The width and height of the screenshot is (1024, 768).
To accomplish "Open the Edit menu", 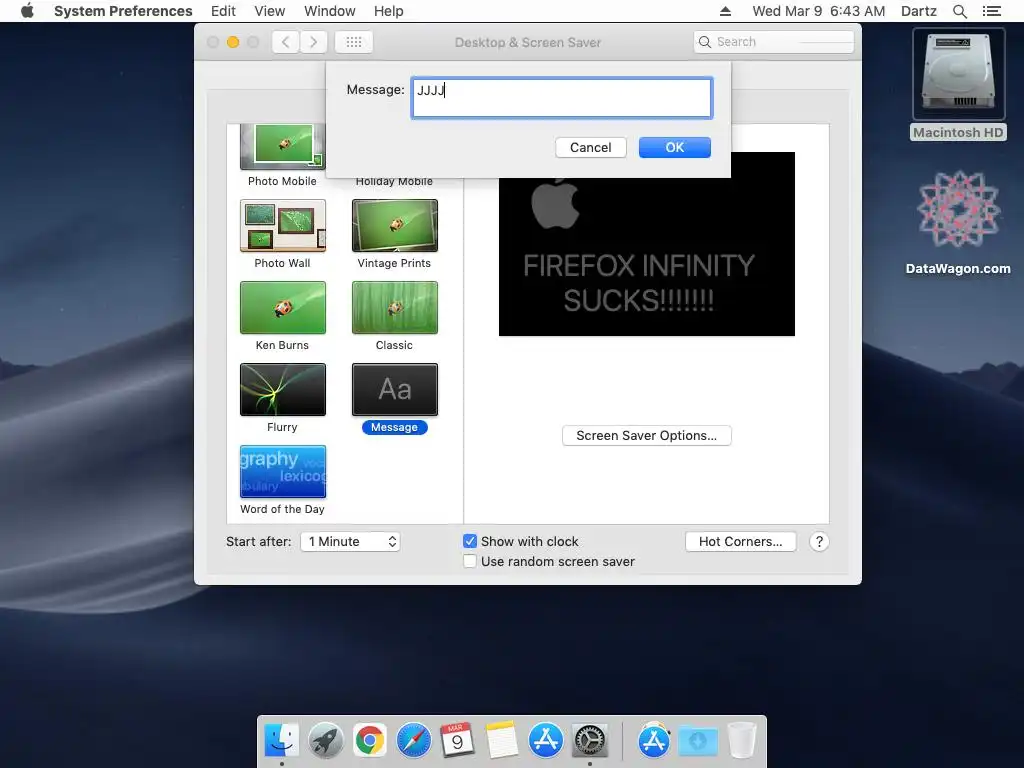I will click(x=223, y=11).
